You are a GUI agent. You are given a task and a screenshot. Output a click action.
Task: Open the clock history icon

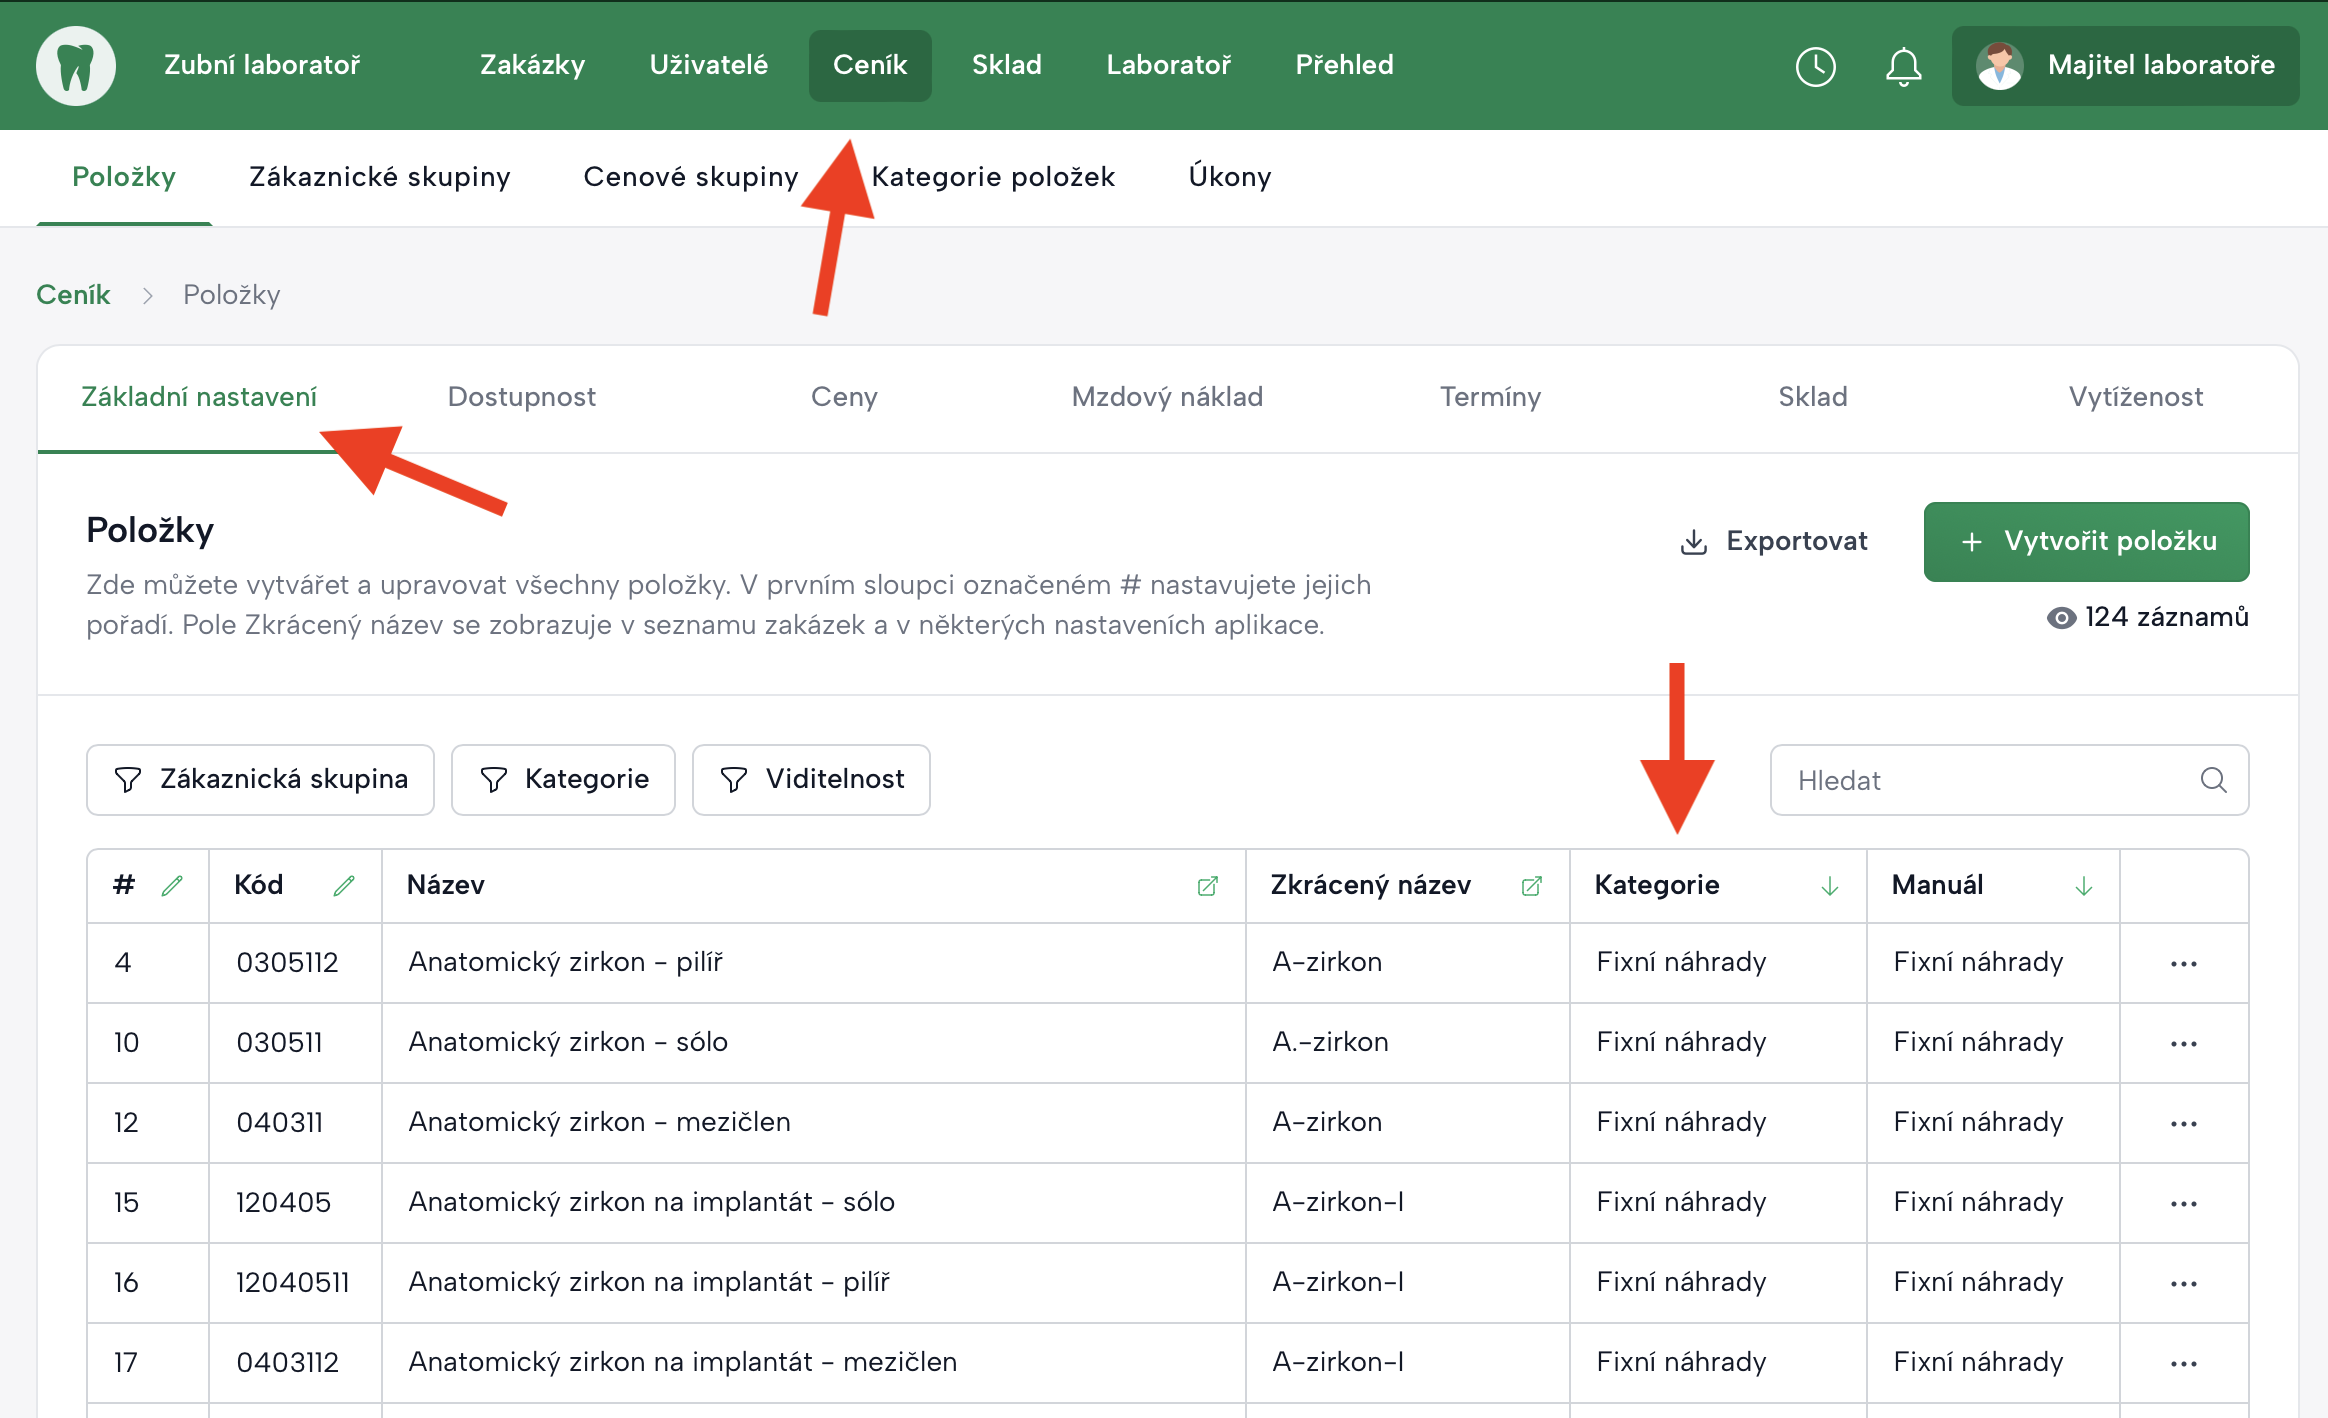[1815, 67]
